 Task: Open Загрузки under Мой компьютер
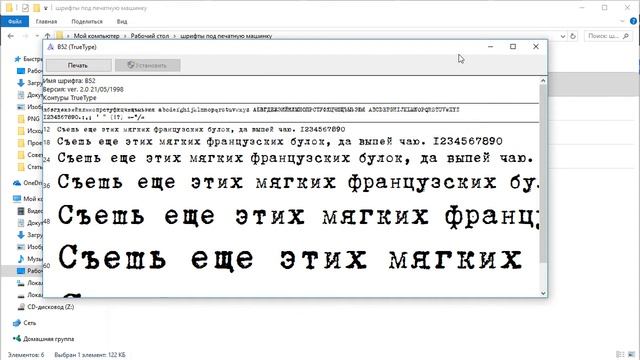pyautogui.click(x=29, y=235)
